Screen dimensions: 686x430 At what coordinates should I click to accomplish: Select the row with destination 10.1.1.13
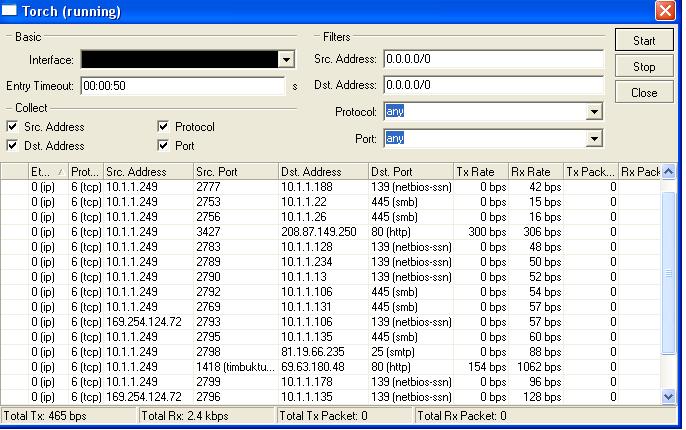(x=331, y=277)
